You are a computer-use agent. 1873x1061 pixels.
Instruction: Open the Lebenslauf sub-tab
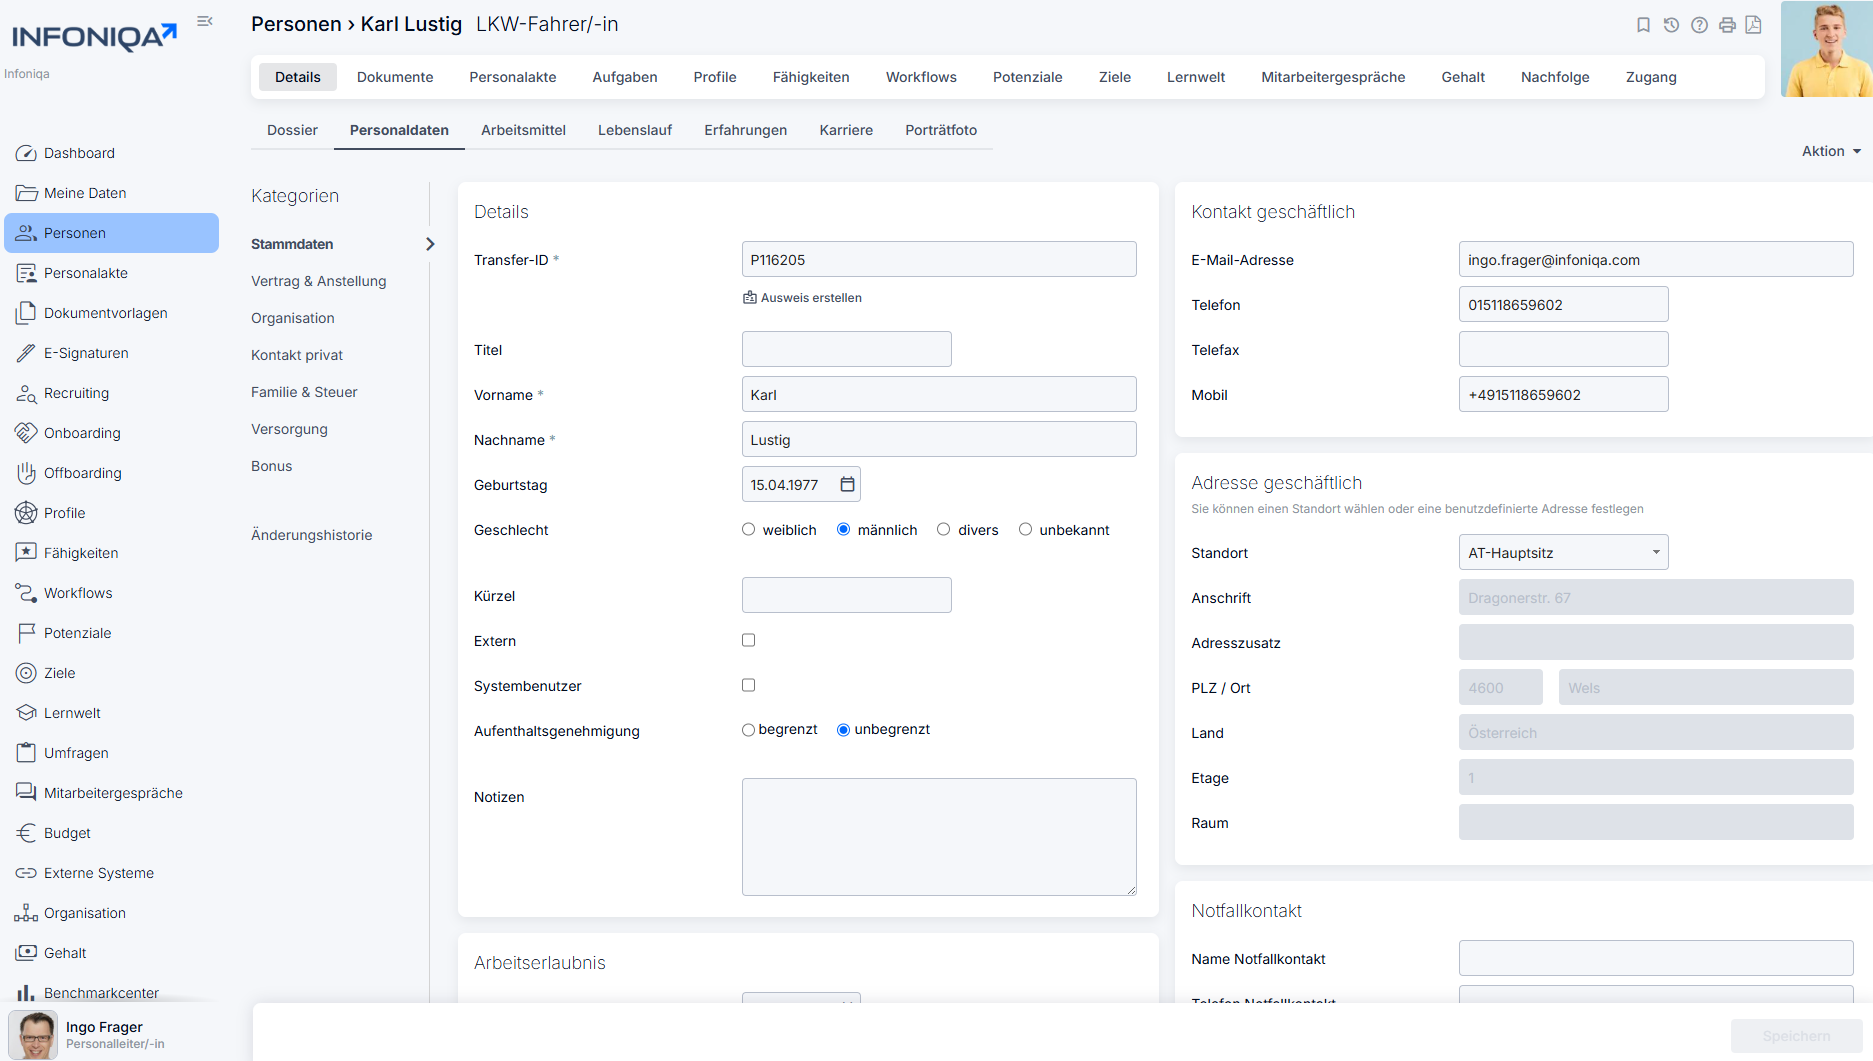tap(635, 130)
